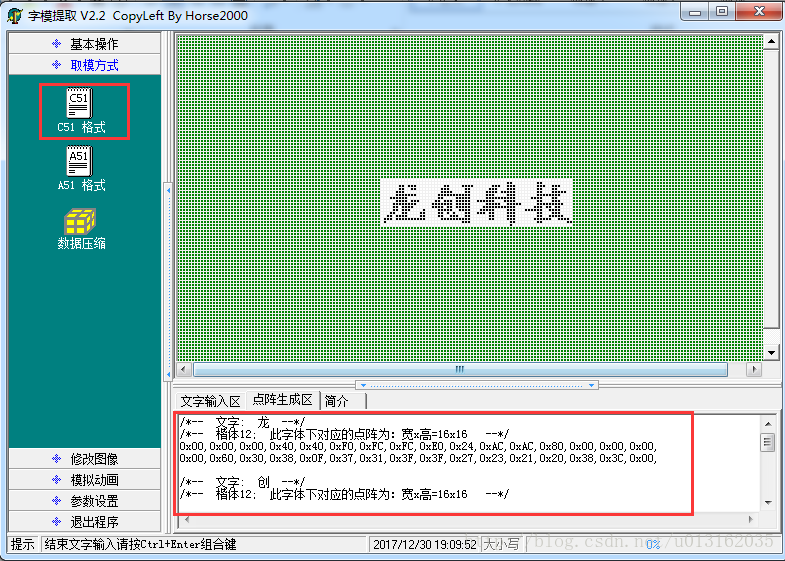The image size is (785, 561).
Task: Select the C51 格式 icon
Action: click(x=79, y=103)
